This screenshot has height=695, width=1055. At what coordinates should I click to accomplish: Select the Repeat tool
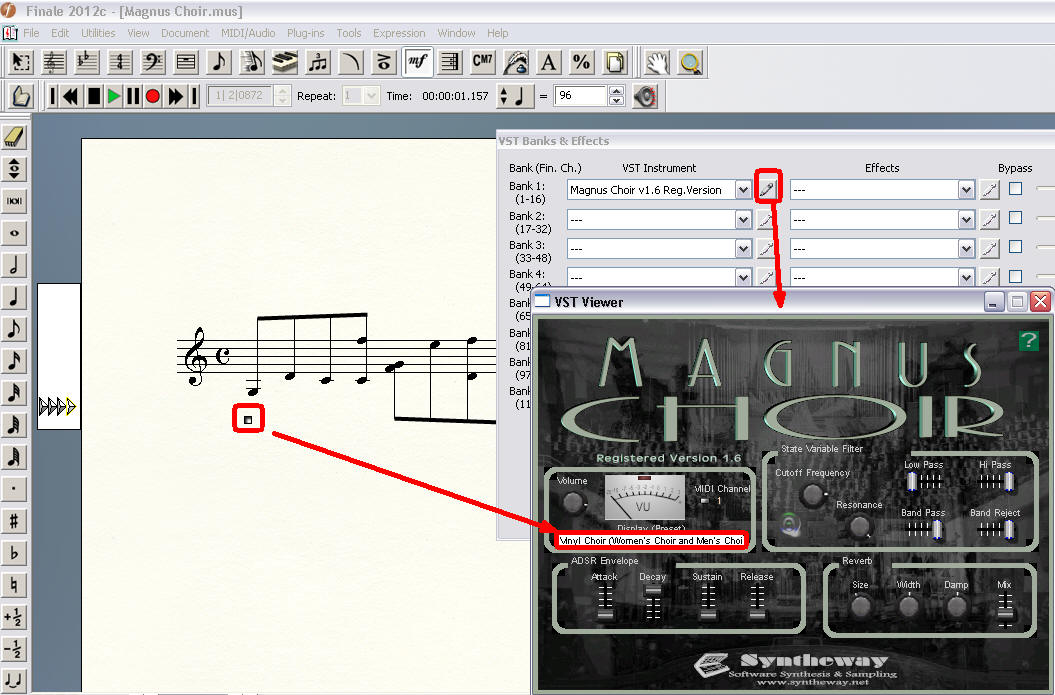[450, 63]
